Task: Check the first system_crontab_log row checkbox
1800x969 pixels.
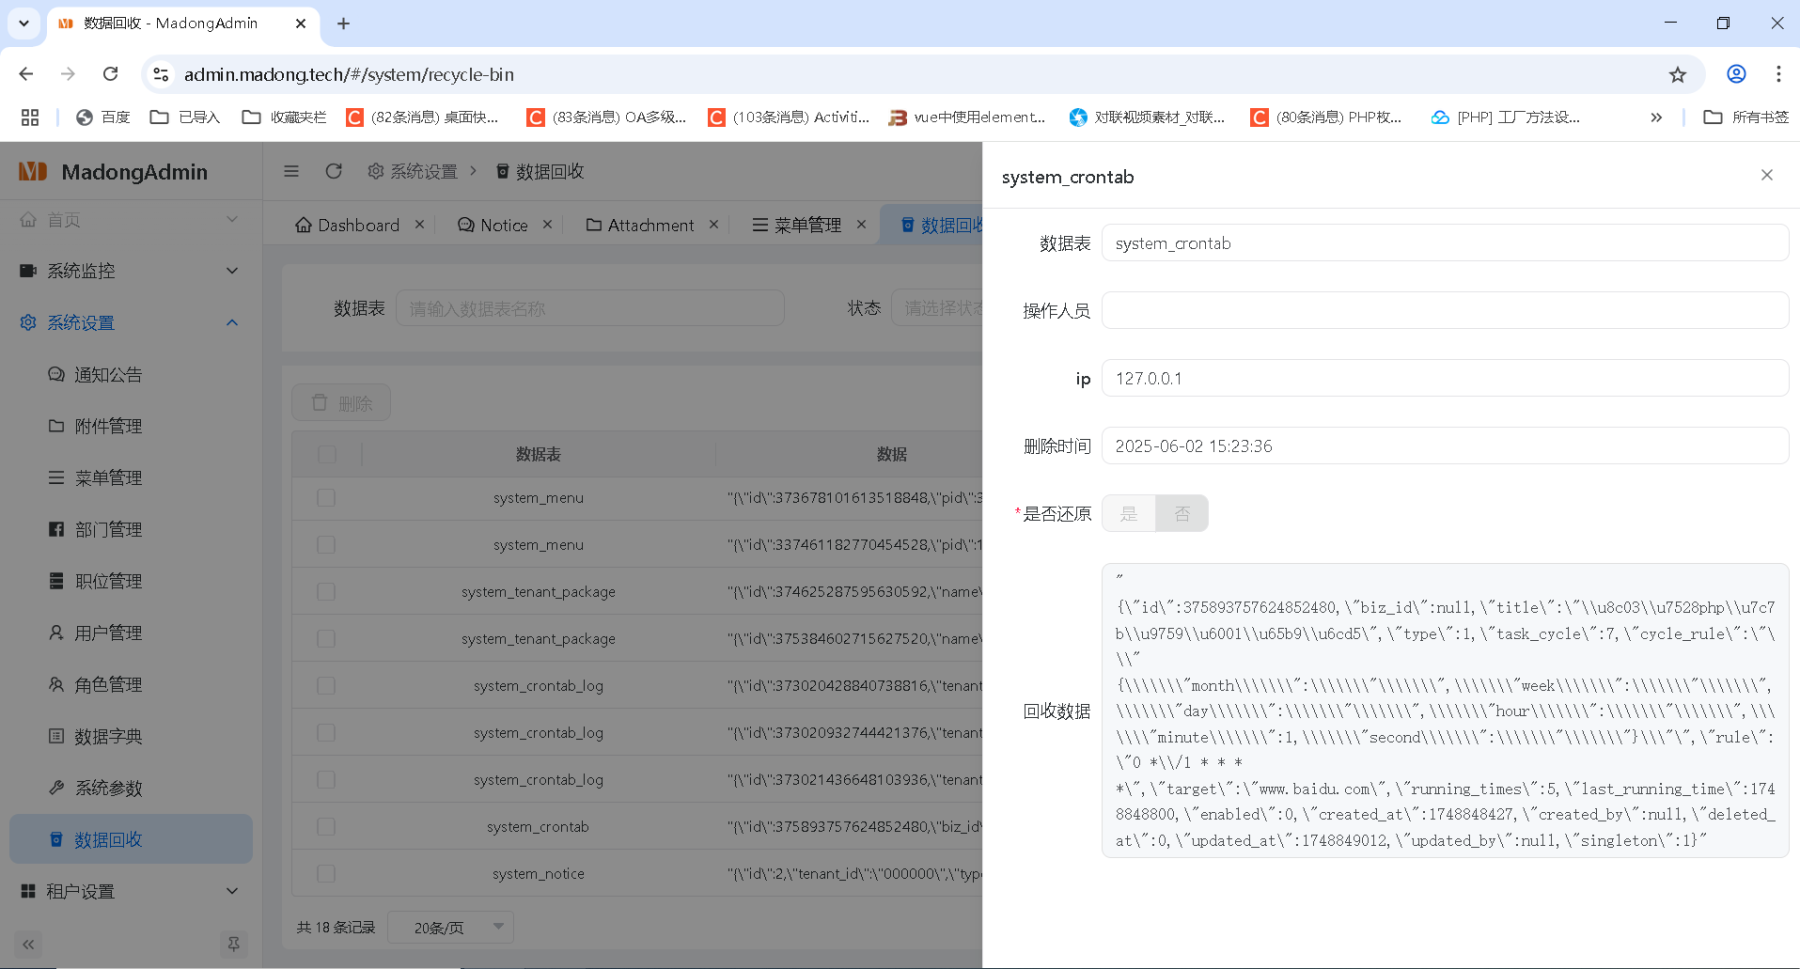Action: (x=326, y=685)
